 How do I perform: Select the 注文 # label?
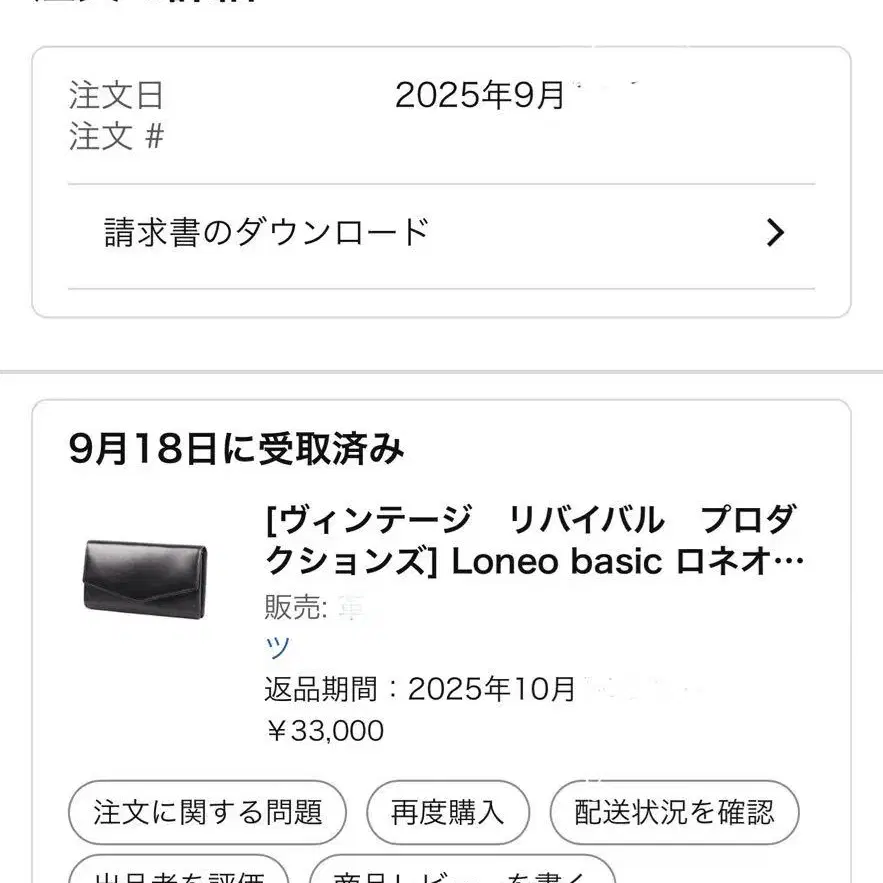click(x=116, y=136)
